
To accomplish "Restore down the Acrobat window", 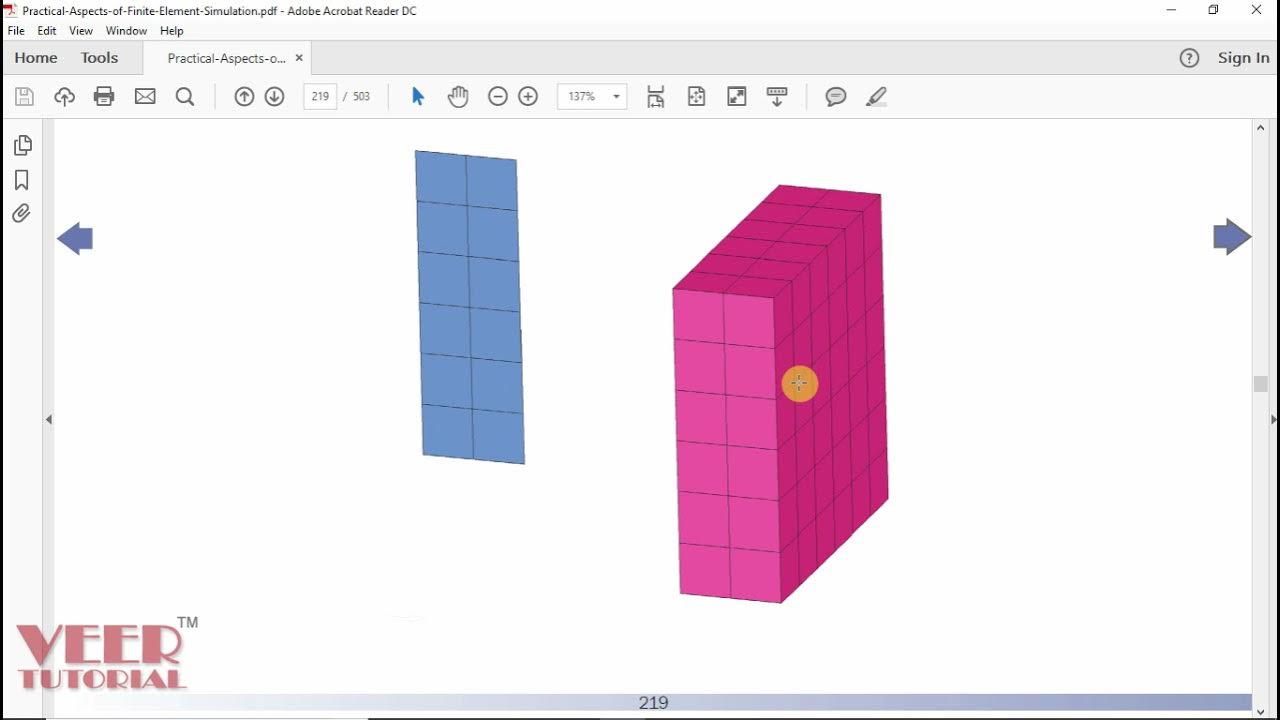I will (x=1213, y=10).
